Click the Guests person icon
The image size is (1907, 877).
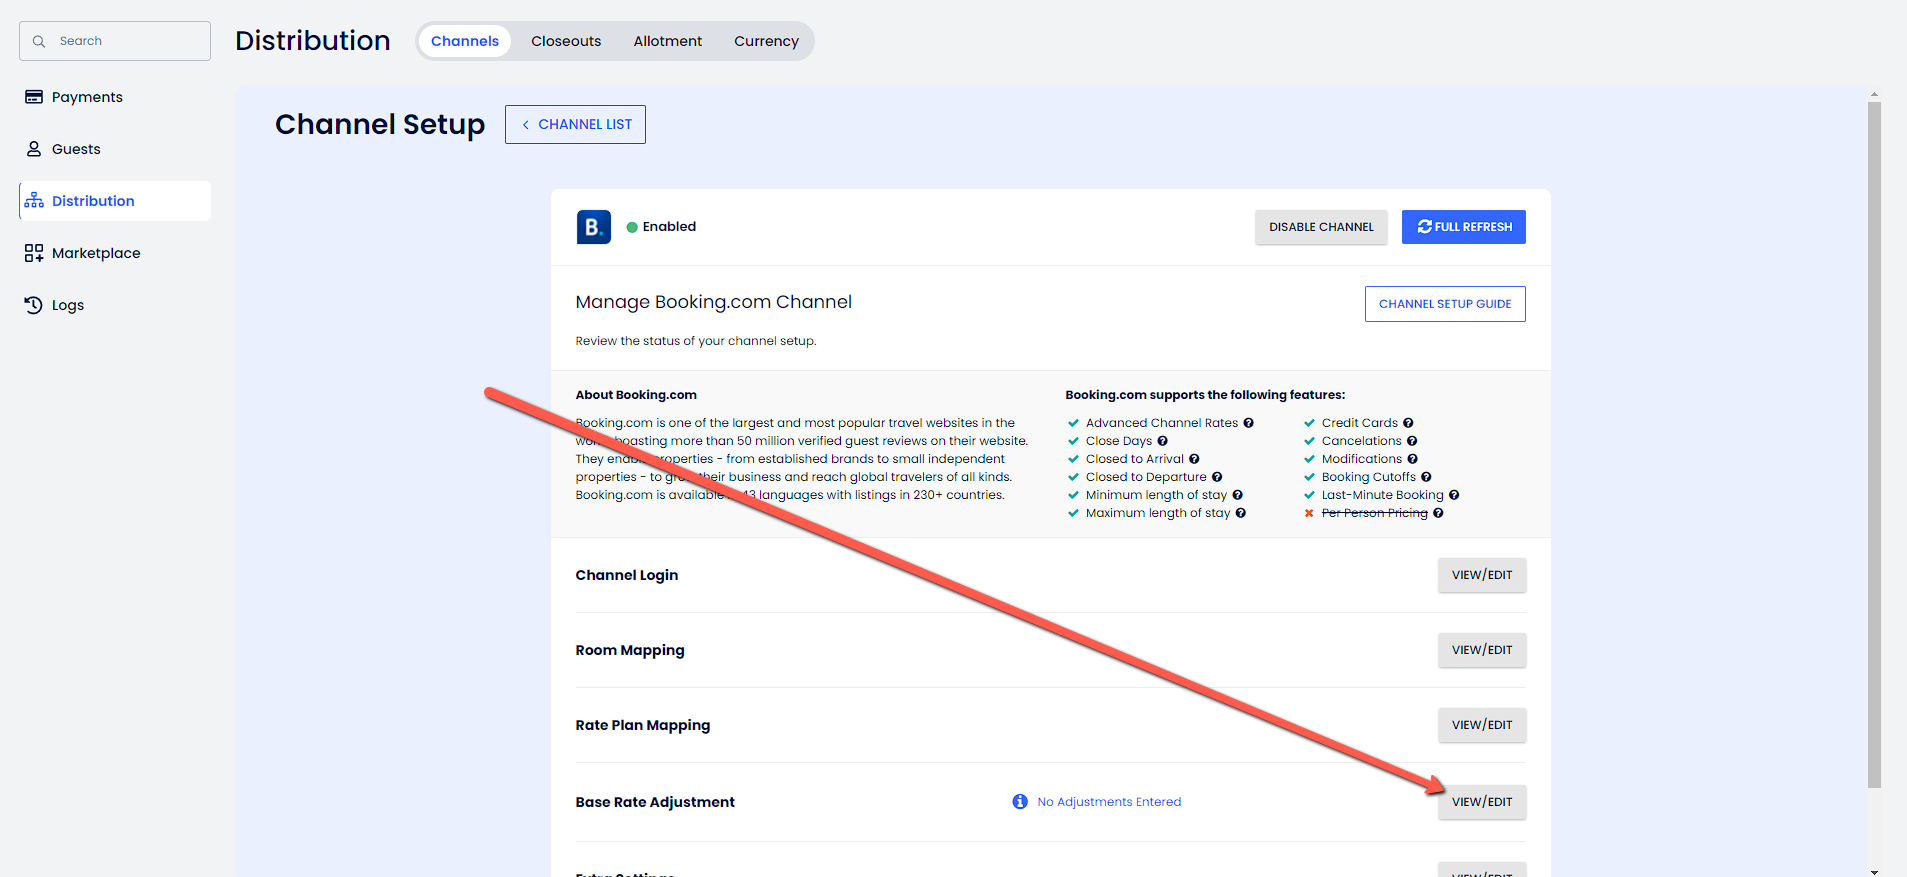point(34,149)
